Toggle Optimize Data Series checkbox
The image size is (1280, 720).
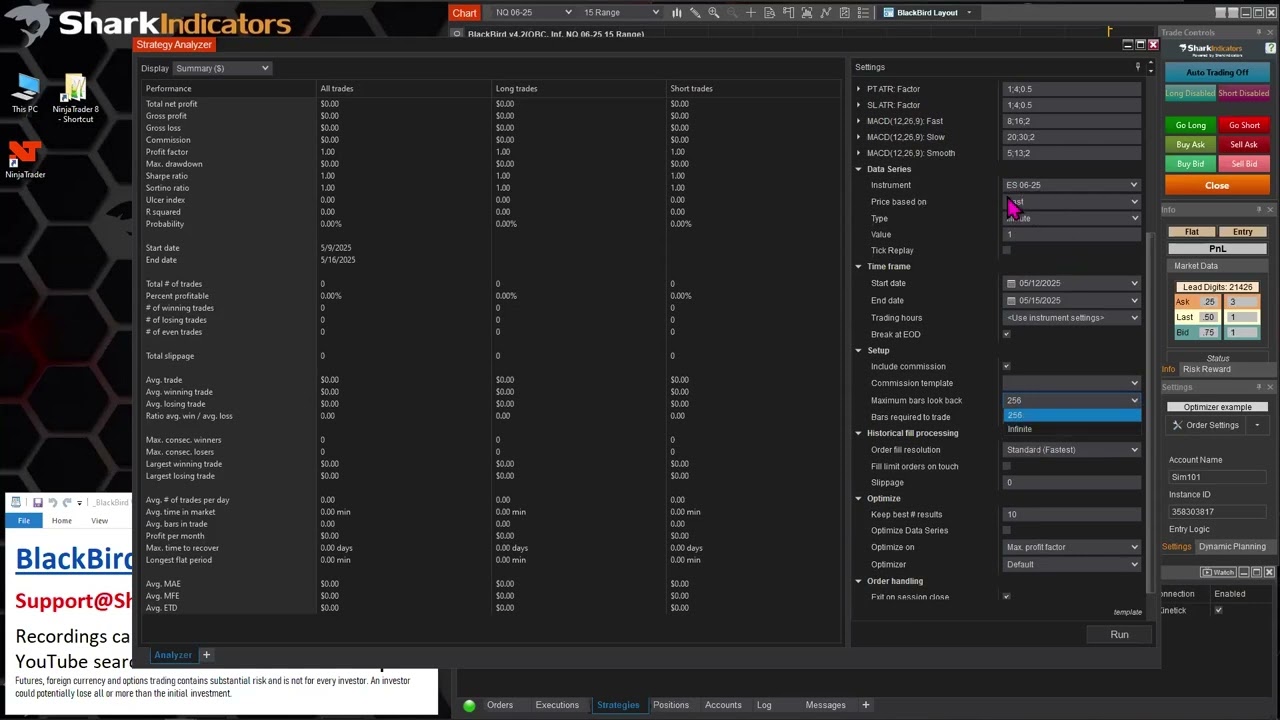tap(1006, 530)
